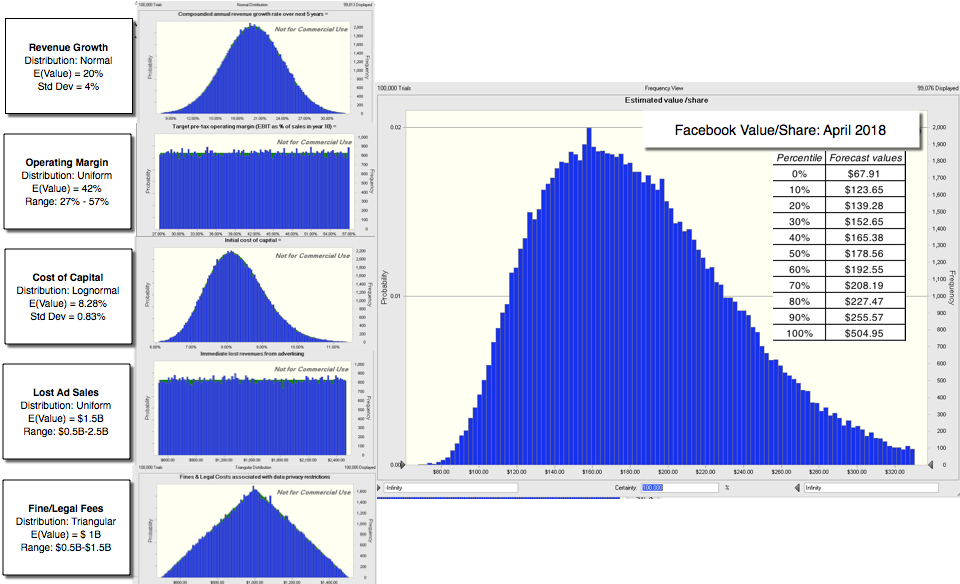
Task: Click '99,076 Displayed' in the forecast chart header
Action: 937,89
